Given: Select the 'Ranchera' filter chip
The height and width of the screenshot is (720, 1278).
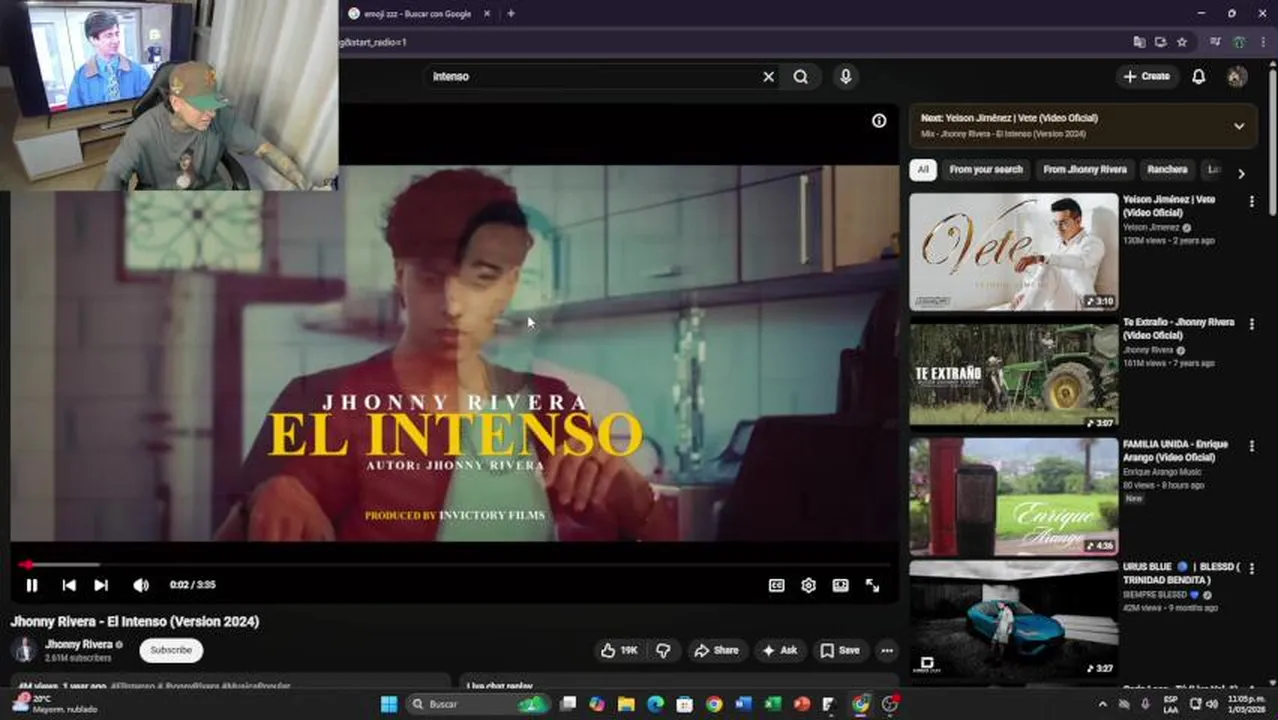Looking at the screenshot, I should pyautogui.click(x=1167, y=170).
